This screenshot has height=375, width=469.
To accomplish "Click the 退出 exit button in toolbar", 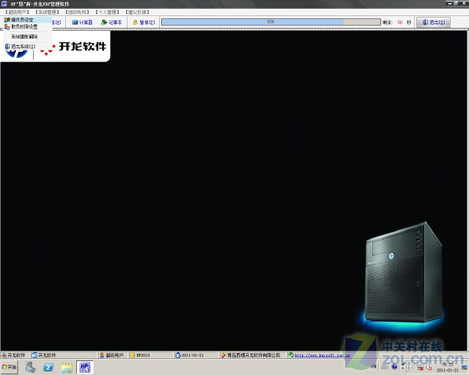I will 434,22.
